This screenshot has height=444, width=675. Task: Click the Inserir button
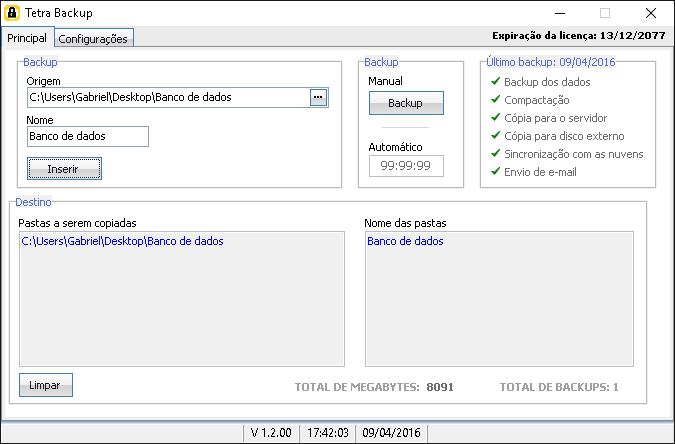pyautogui.click(x=65, y=169)
